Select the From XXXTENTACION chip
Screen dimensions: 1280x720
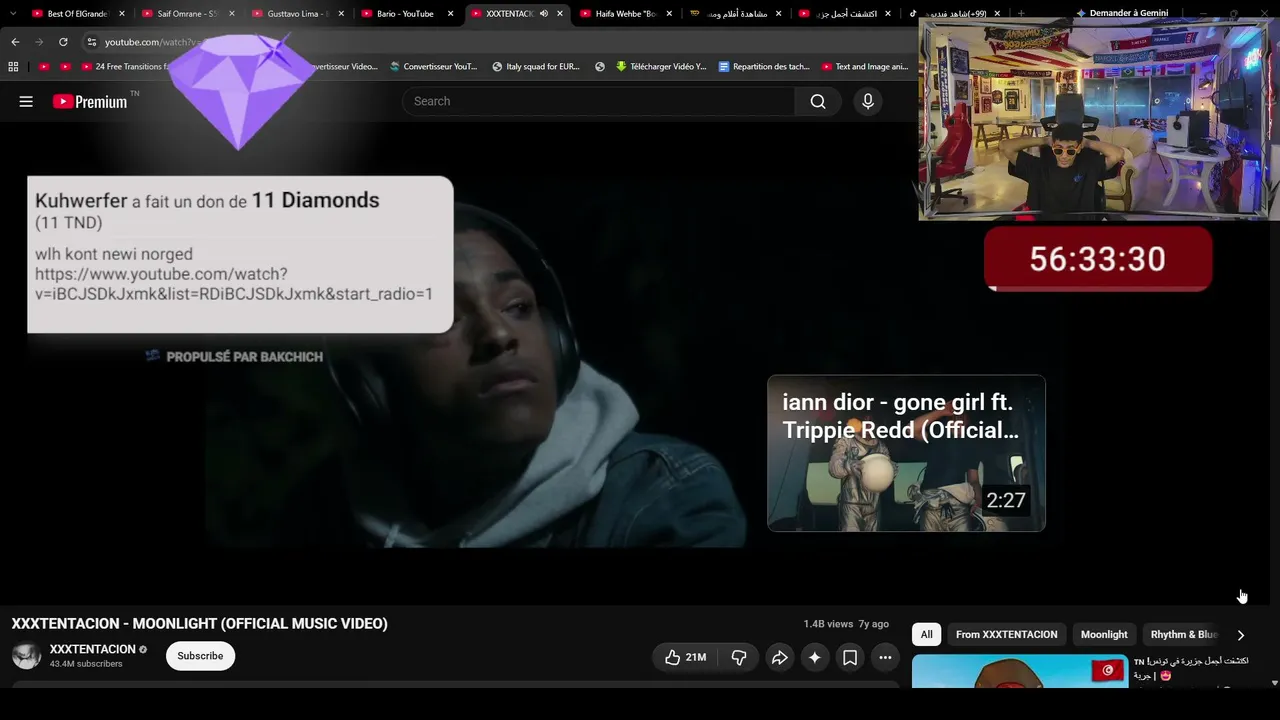[x=1006, y=635]
